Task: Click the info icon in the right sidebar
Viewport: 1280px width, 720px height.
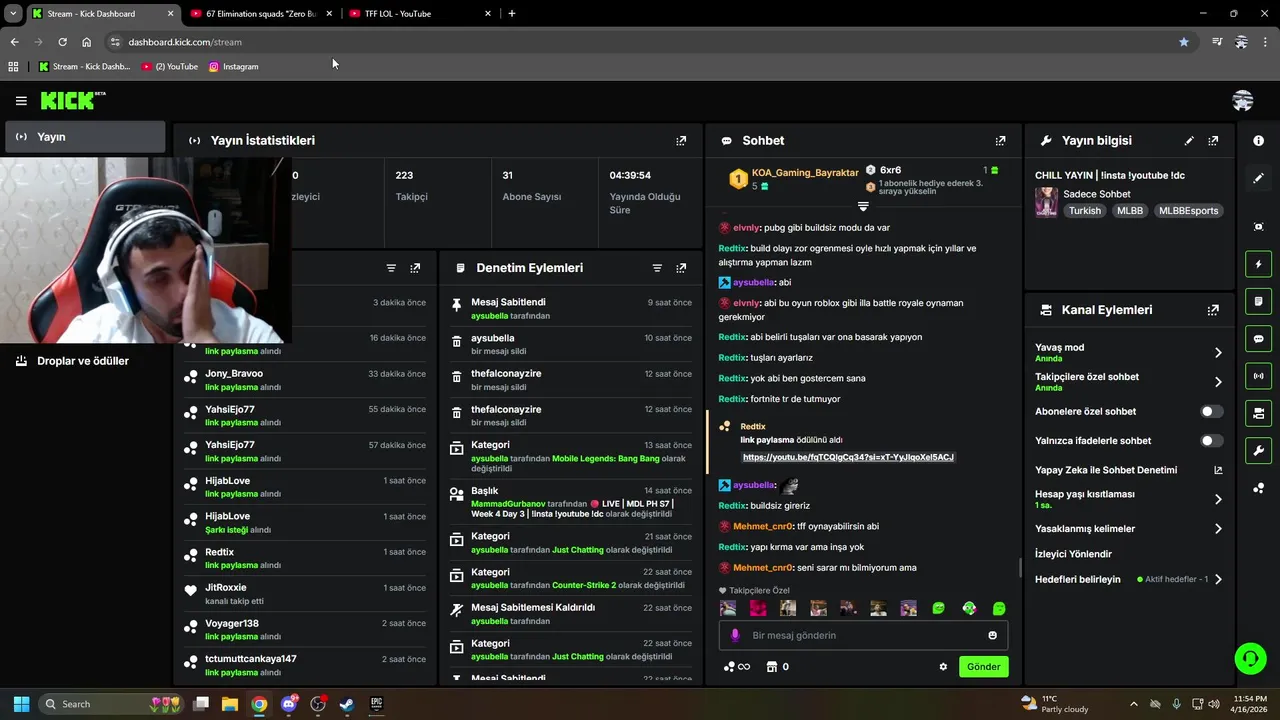Action: point(1258,141)
